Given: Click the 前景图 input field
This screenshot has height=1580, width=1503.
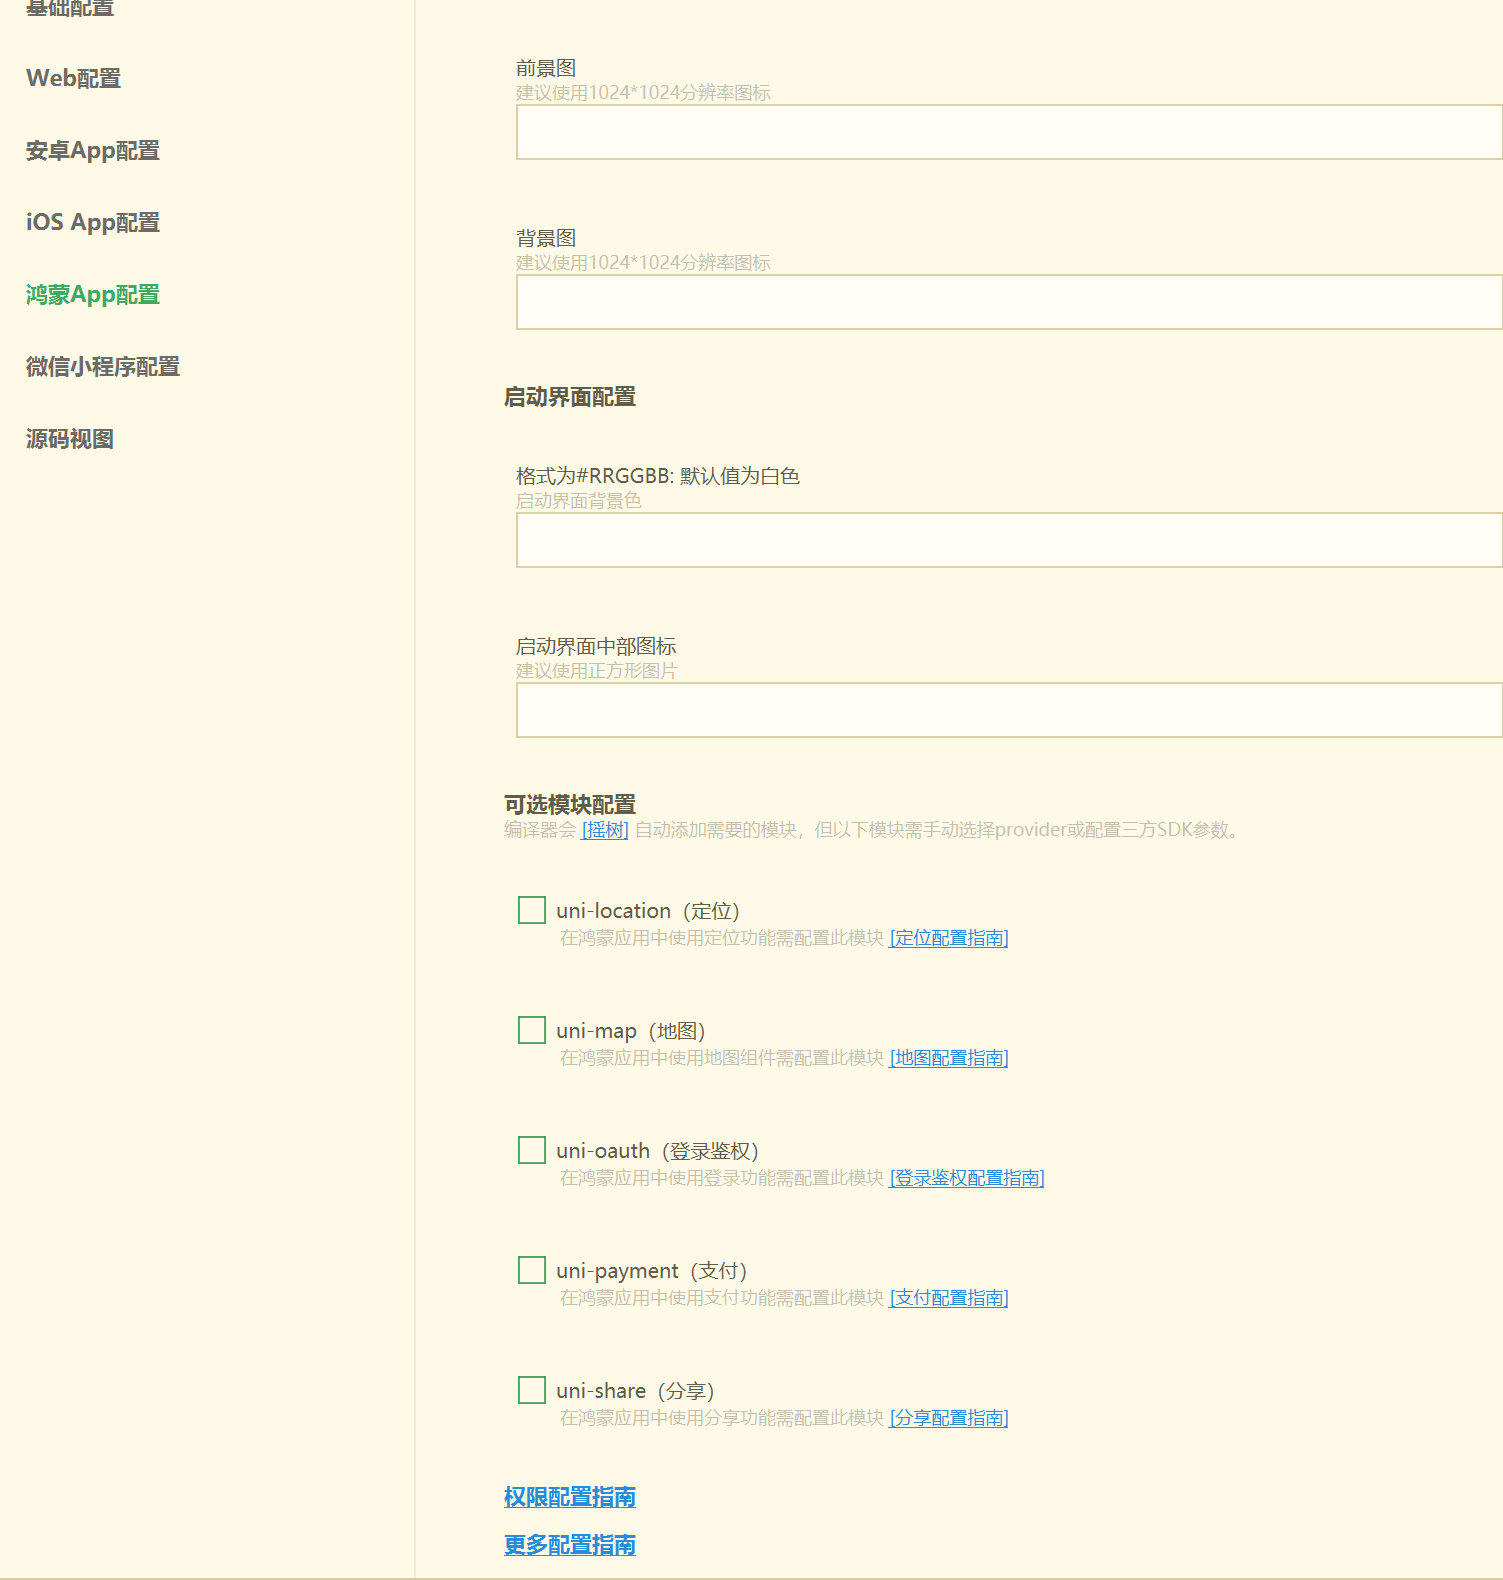Looking at the screenshot, I should pyautogui.click(x=1008, y=132).
